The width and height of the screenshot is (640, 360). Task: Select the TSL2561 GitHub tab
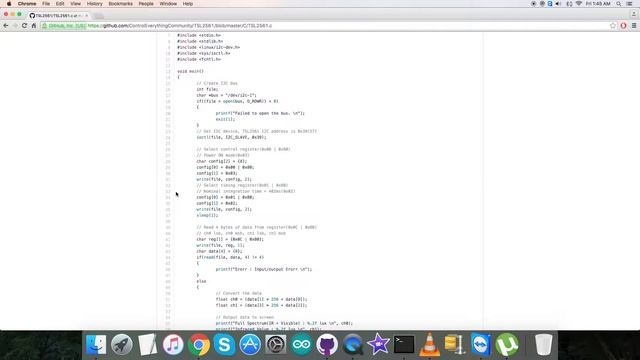(x=58, y=16)
